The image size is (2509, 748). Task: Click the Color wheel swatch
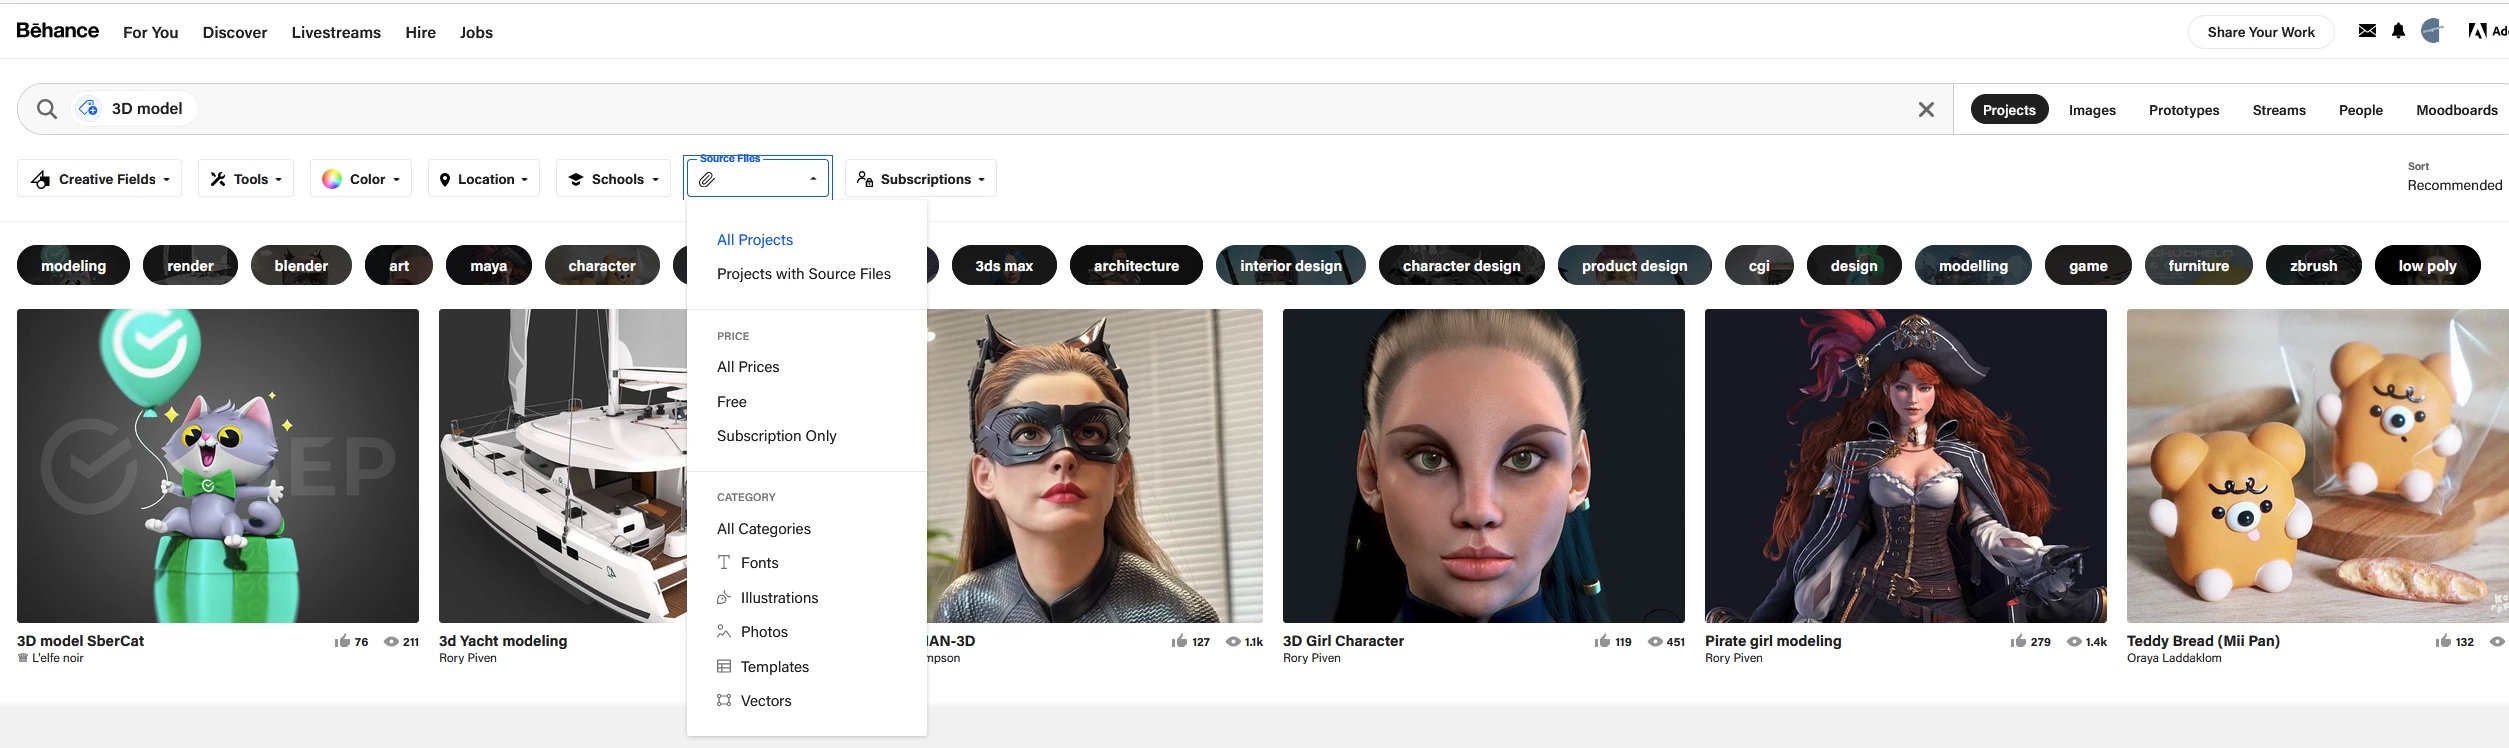(x=332, y=179)
